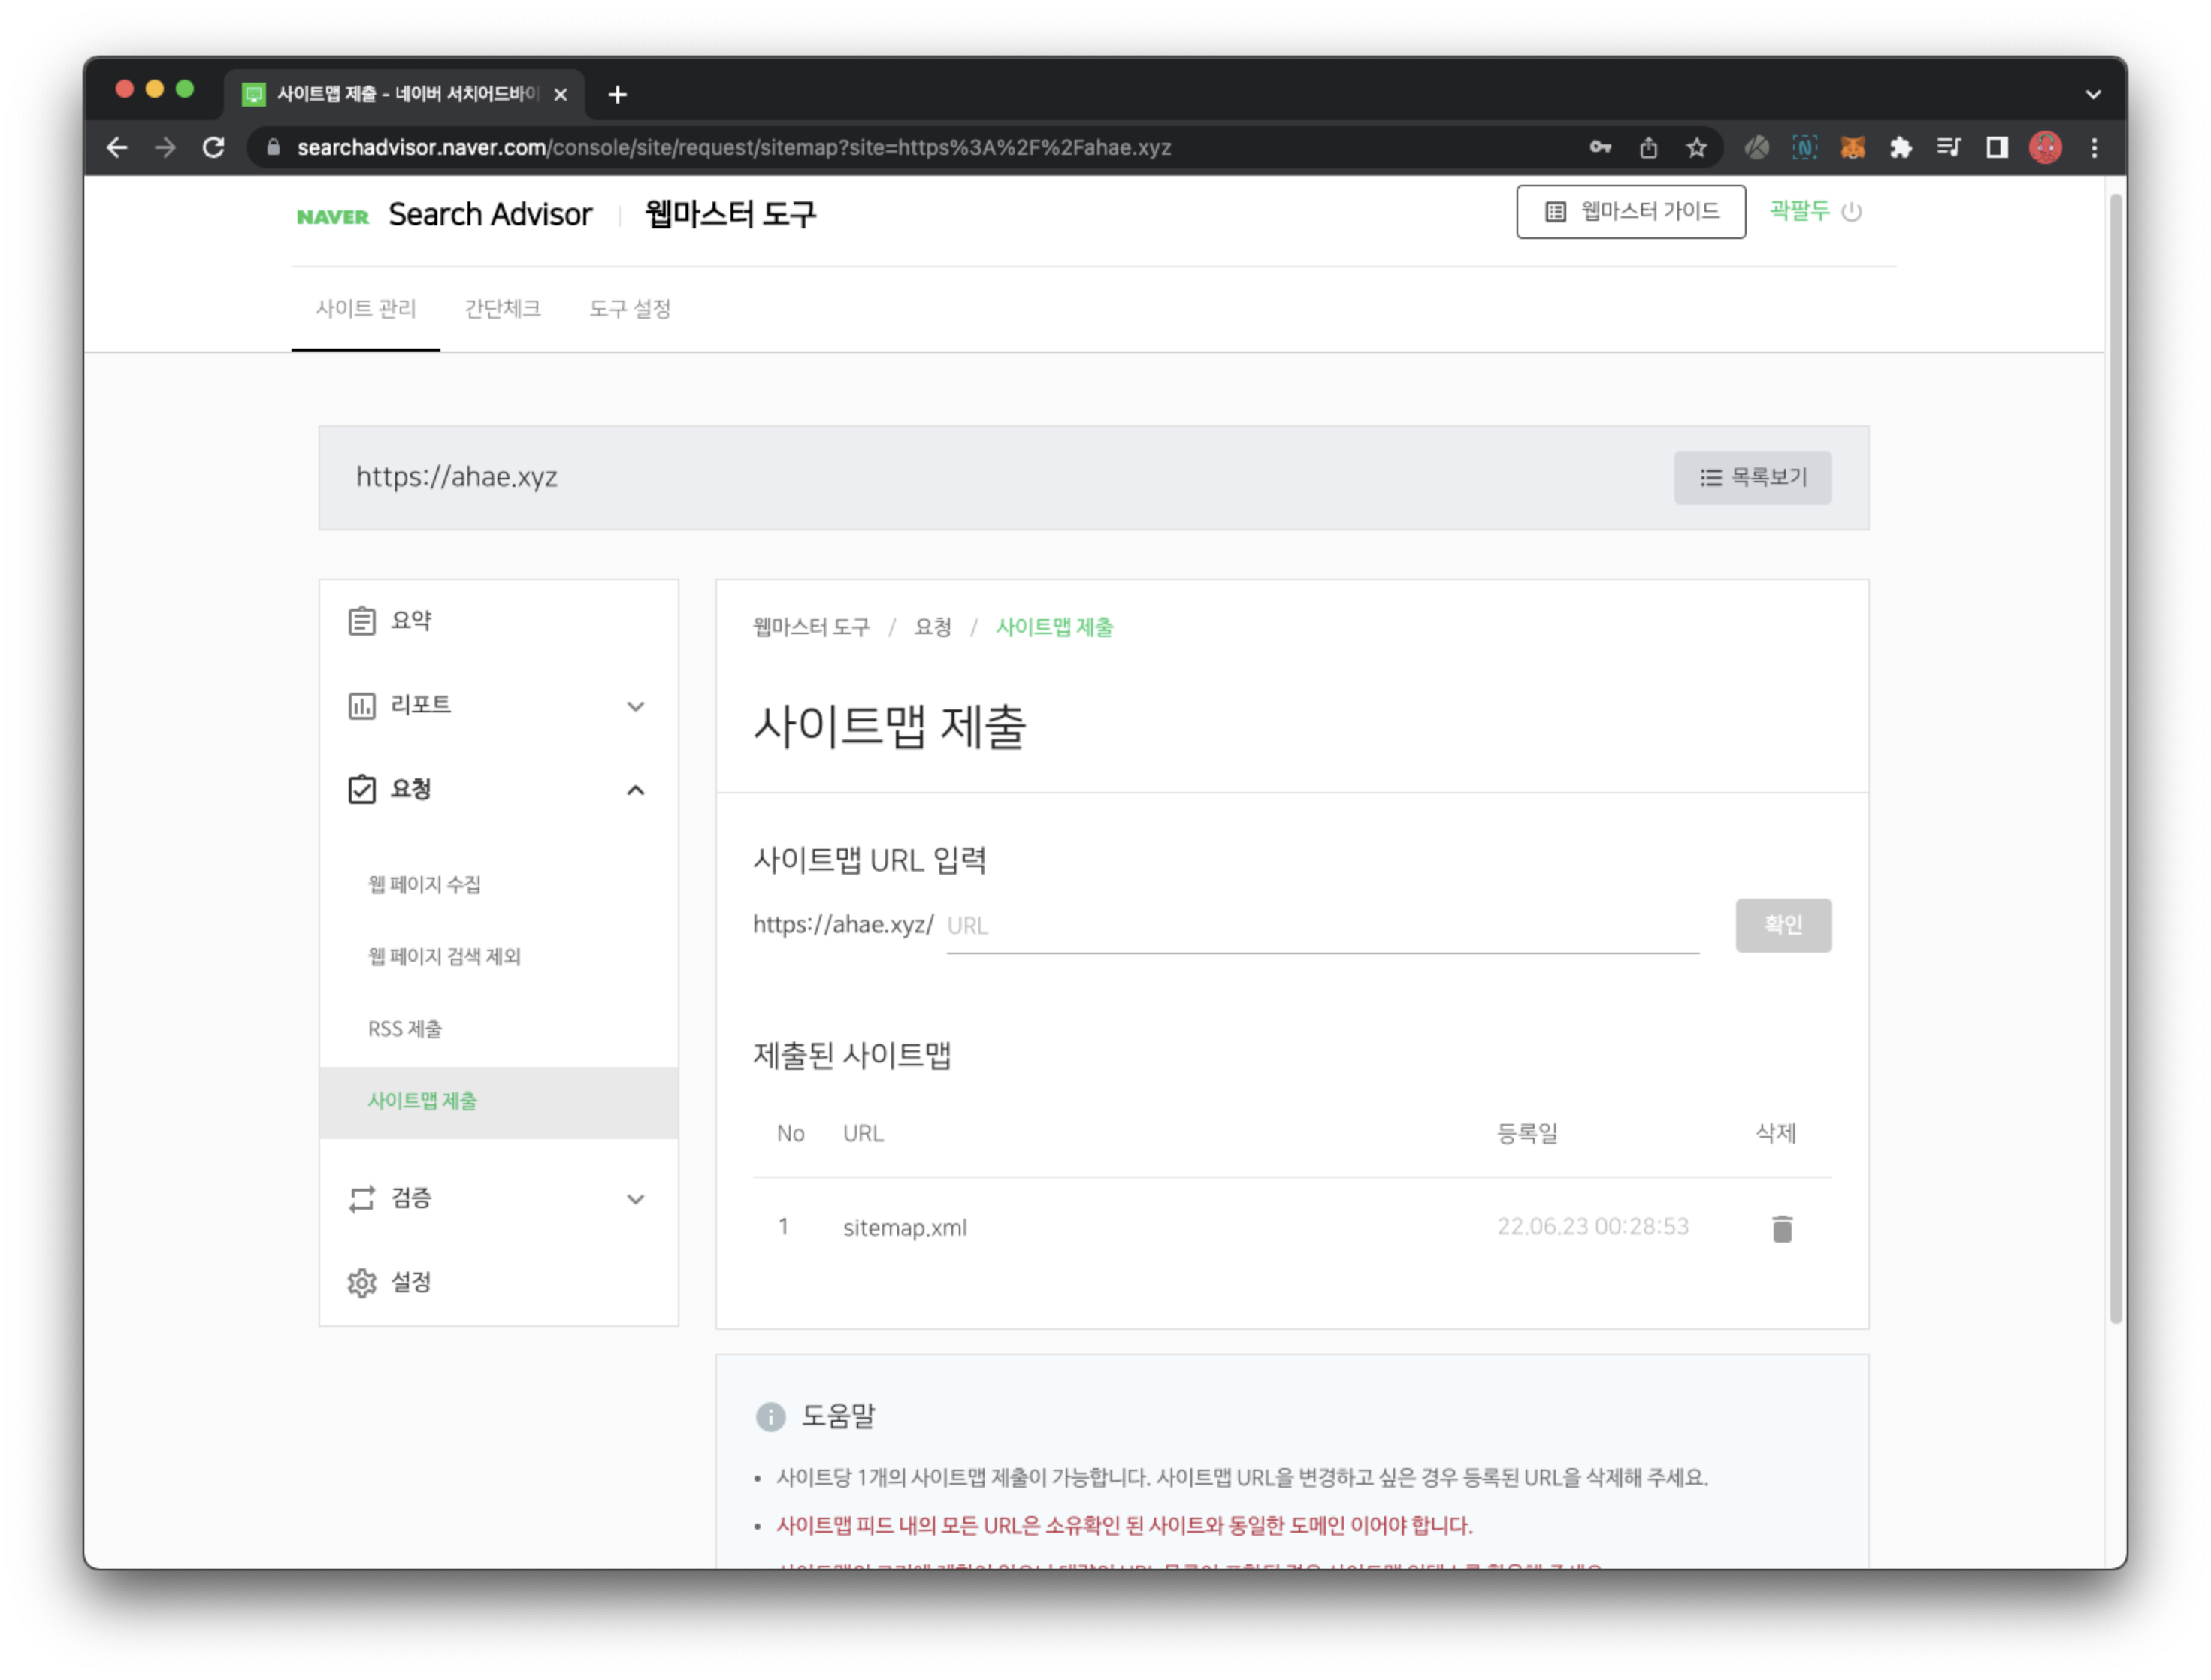Bookmark this page with the star icon
Screen dimensions: 2211x1680
click(1696, 148)
